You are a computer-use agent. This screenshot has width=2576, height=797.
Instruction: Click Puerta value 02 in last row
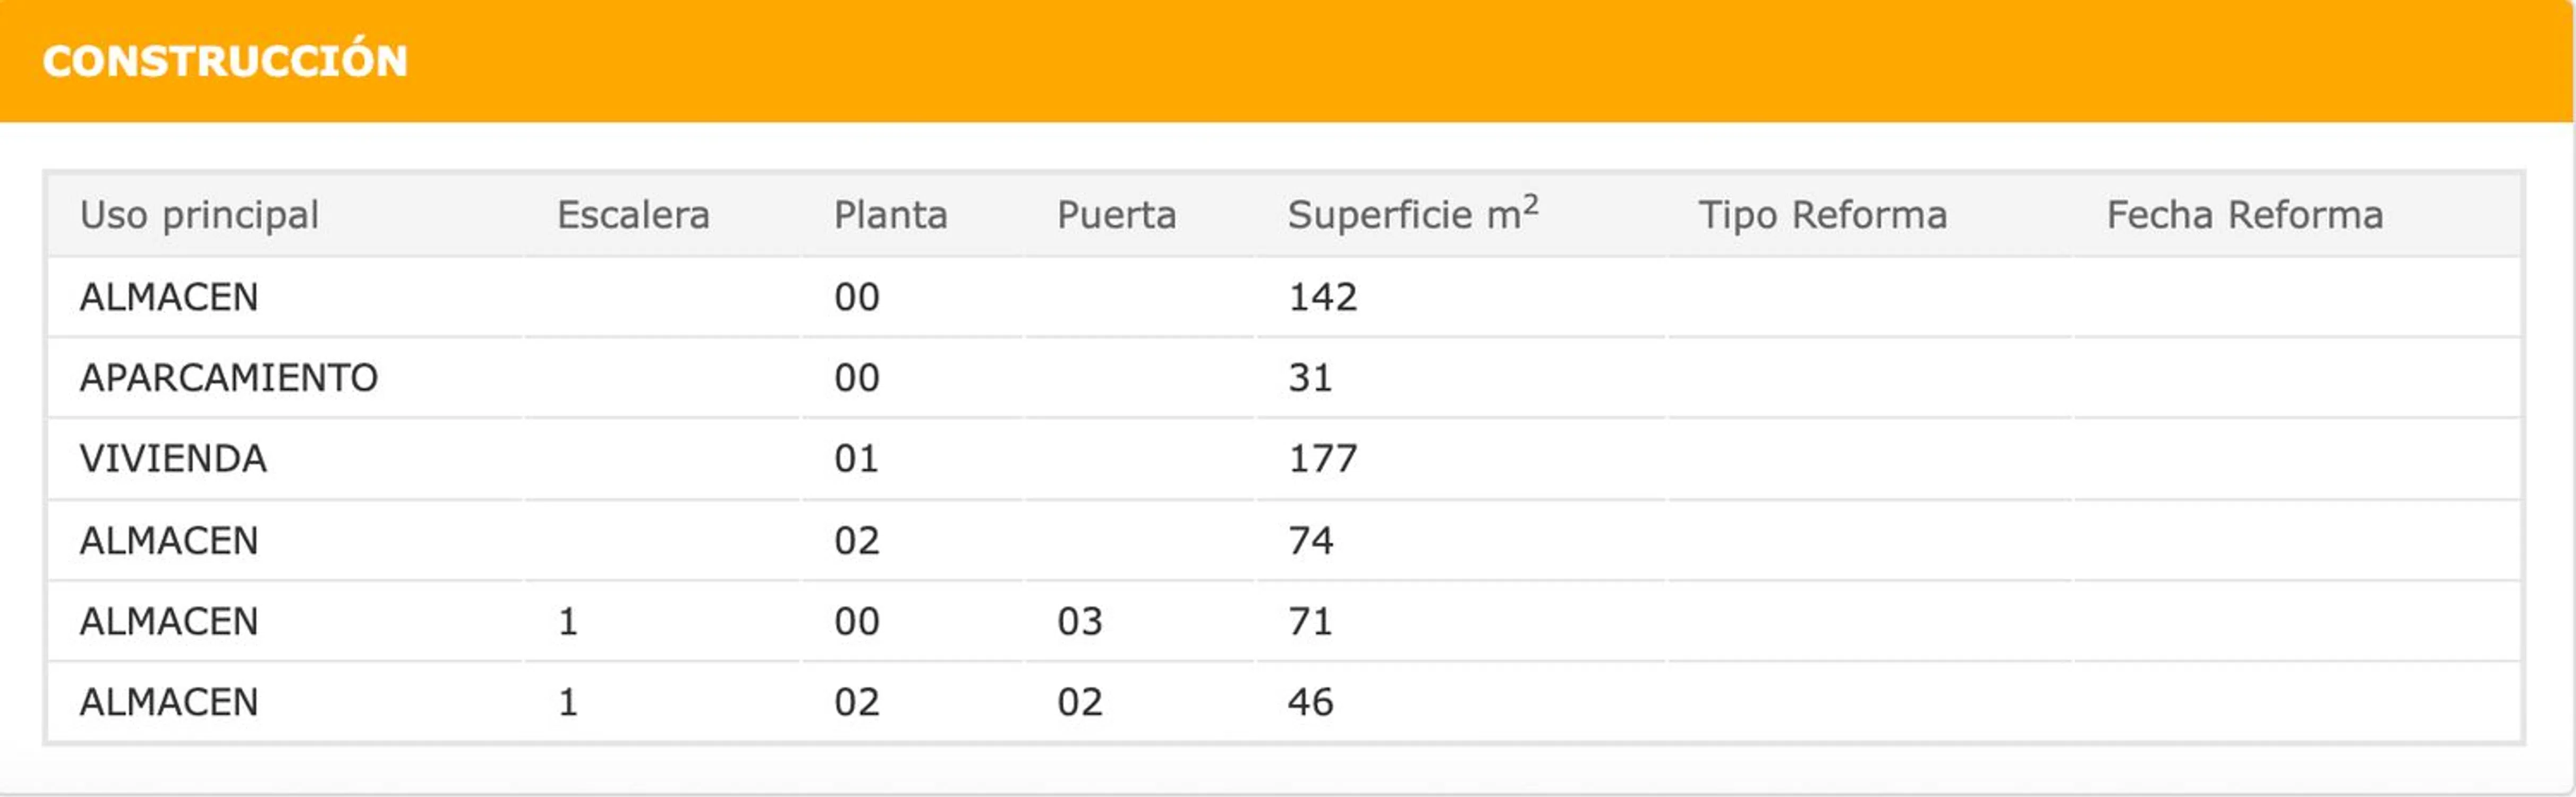point(1080,702)
